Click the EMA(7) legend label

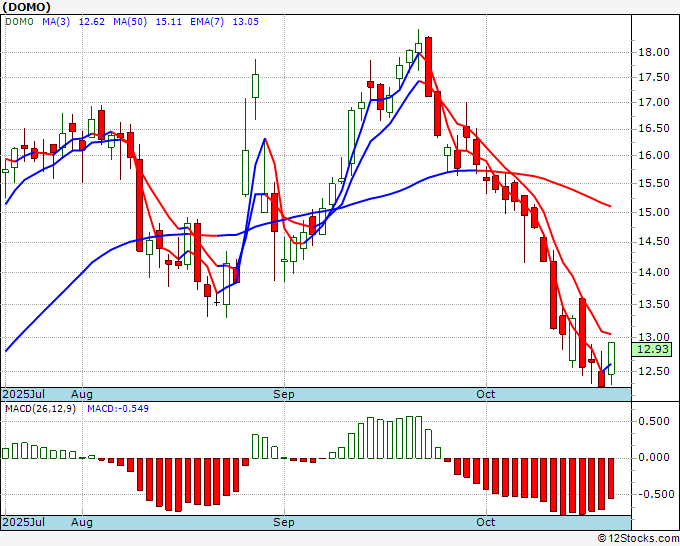207,21
